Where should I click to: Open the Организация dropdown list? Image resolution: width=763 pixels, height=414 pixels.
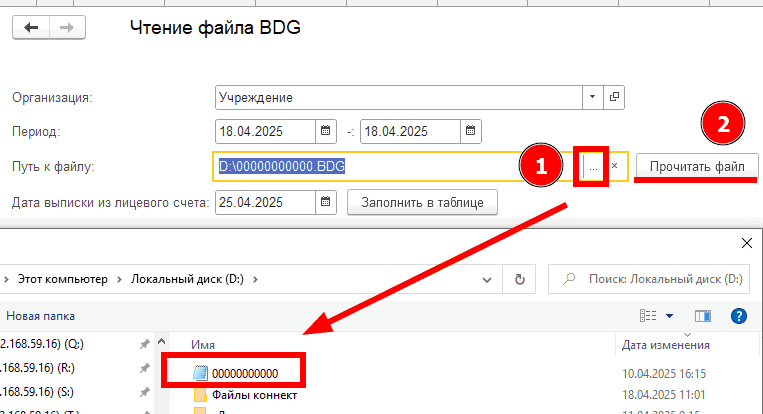(x=592, y=97)
